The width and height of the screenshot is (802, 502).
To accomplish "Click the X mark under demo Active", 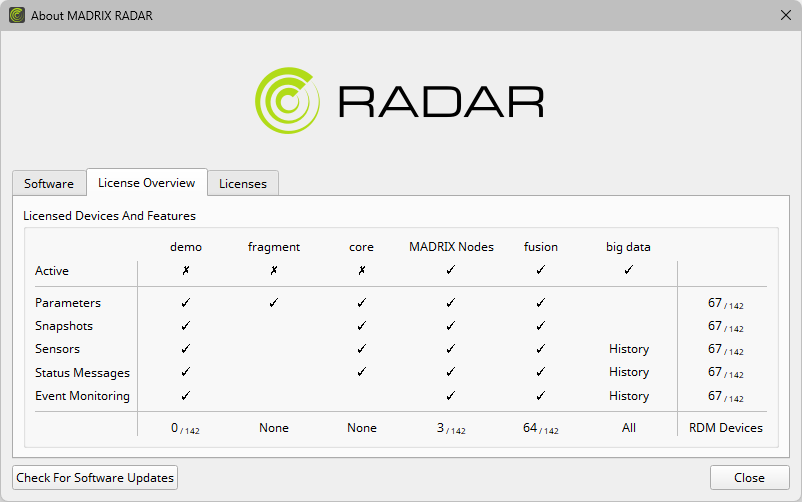I will (186, 270).
